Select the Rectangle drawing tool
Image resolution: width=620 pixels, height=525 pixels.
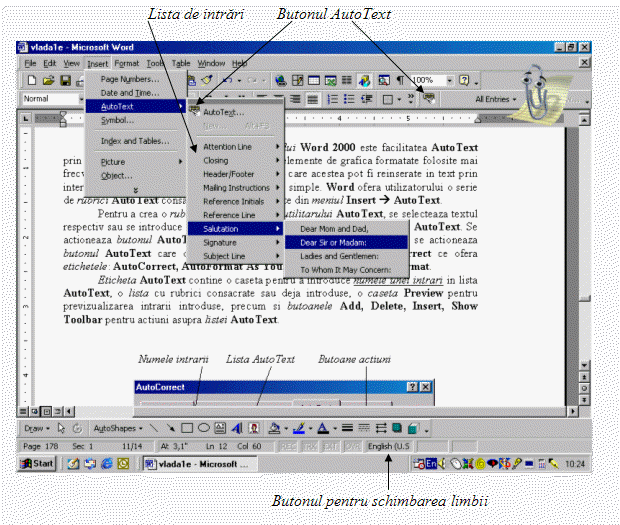[187, 428]
